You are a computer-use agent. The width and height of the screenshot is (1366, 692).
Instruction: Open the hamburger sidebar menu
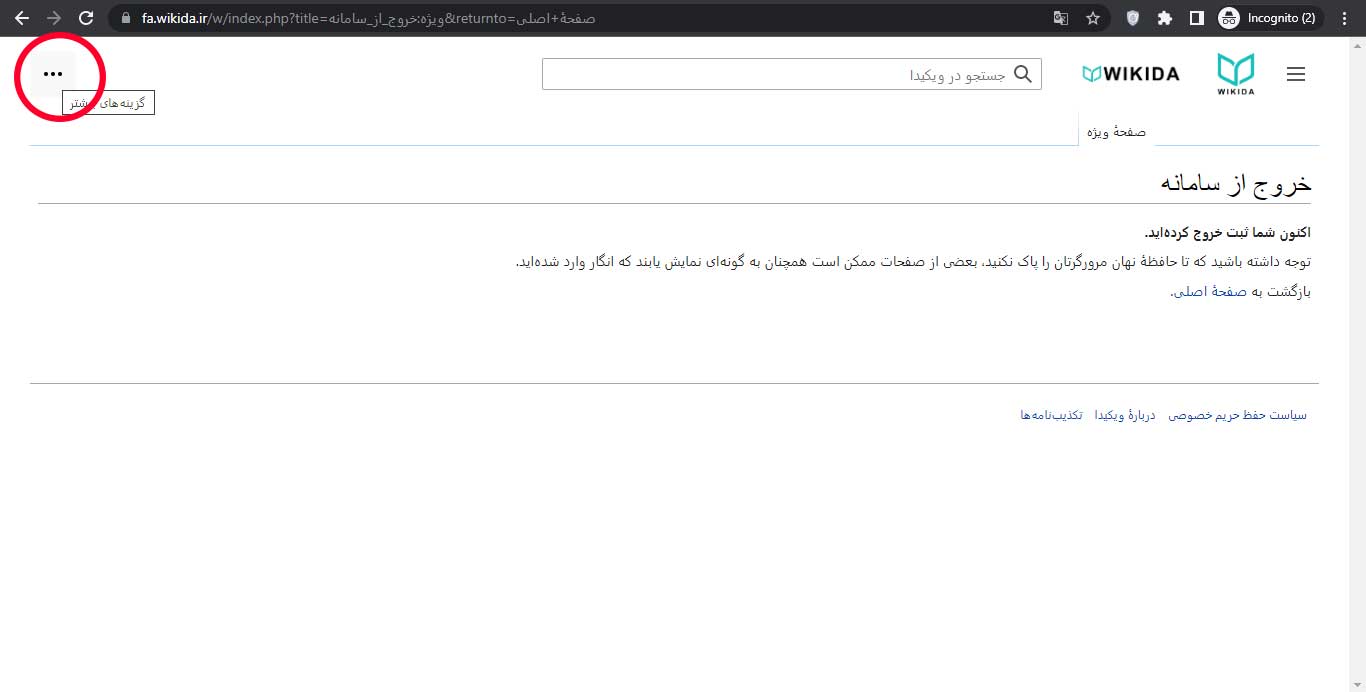[x=1296, y=74]
